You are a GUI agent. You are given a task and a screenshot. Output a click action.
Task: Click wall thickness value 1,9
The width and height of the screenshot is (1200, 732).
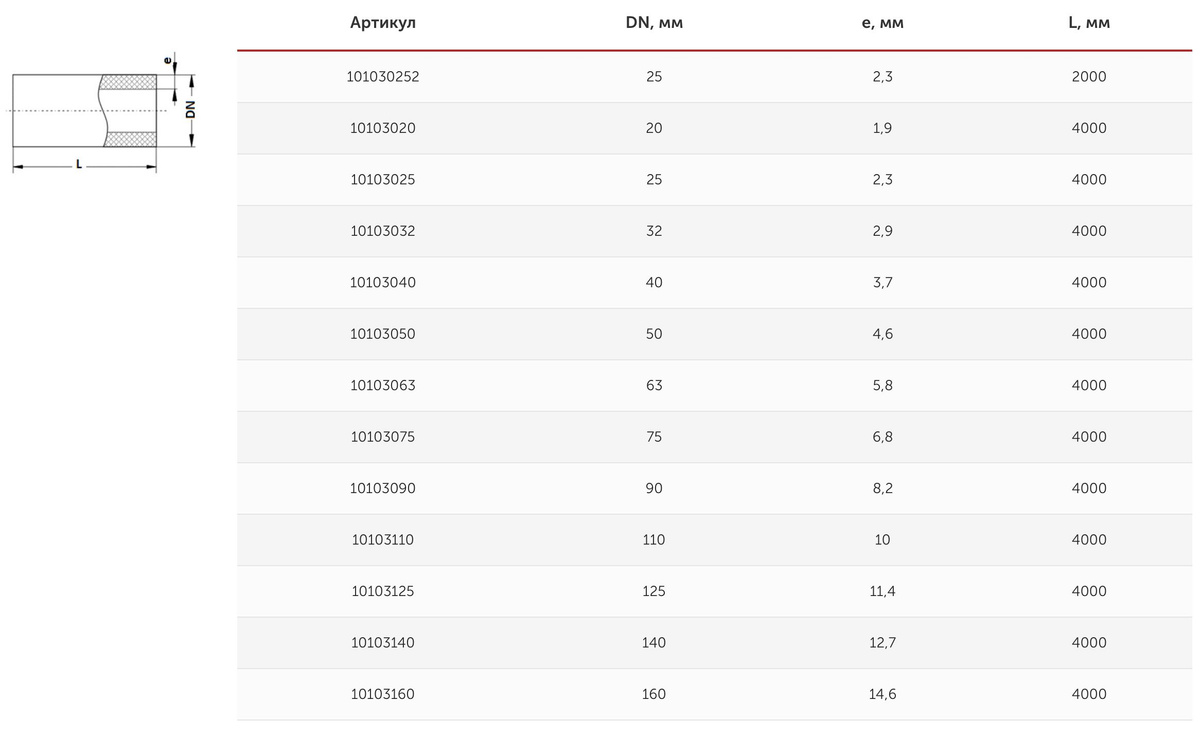(x=882, y=128)
